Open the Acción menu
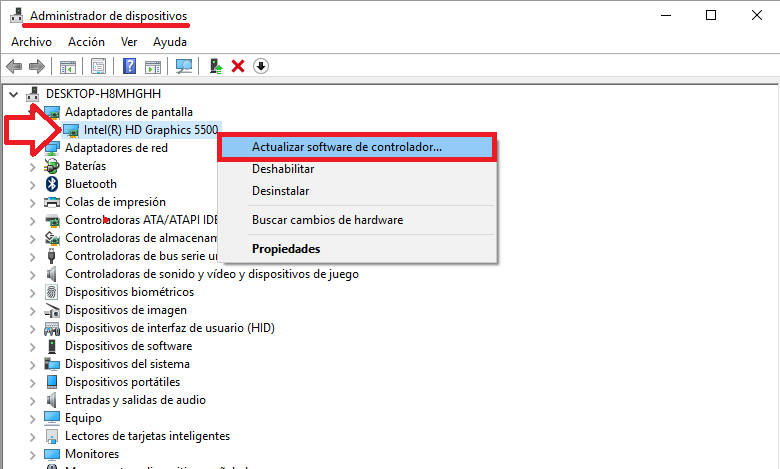Viewport: 780px width, 469px height. (87, 42)
